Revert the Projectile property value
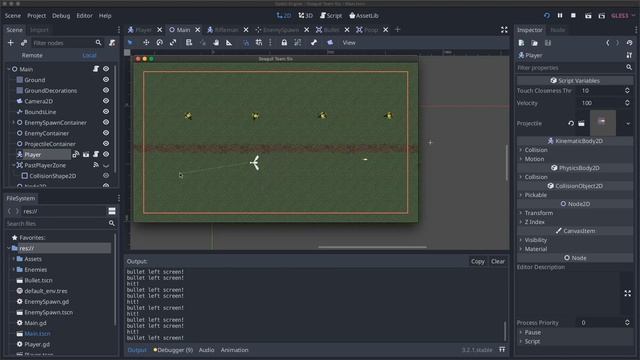This screenshot has height=360, width=640. [571, 123]
